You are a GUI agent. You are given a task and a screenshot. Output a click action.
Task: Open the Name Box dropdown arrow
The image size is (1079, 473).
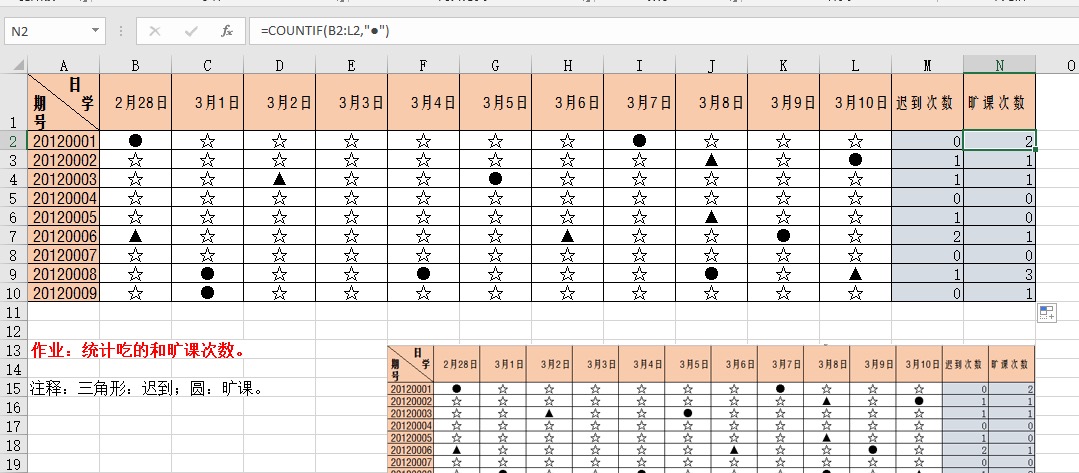click(95, 31)
